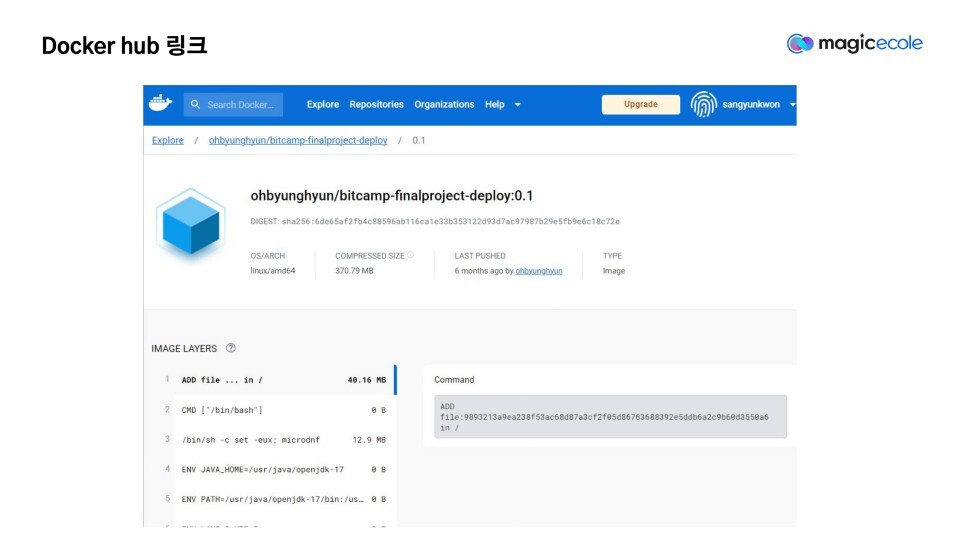Click the Command code box
This screenshot has height=544, width=966.
[x=611, y=417]
